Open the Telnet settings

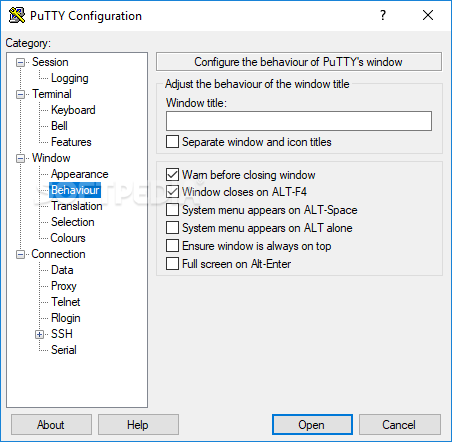66,302
